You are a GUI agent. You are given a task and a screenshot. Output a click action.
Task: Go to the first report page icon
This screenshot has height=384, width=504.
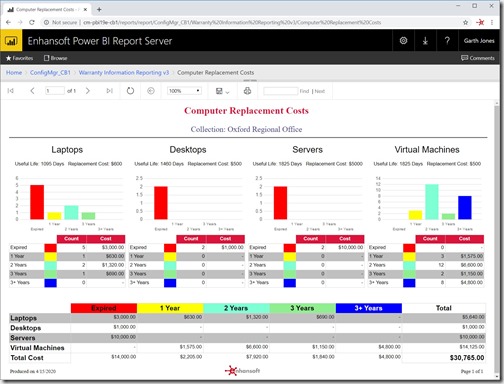coord(10,91)
